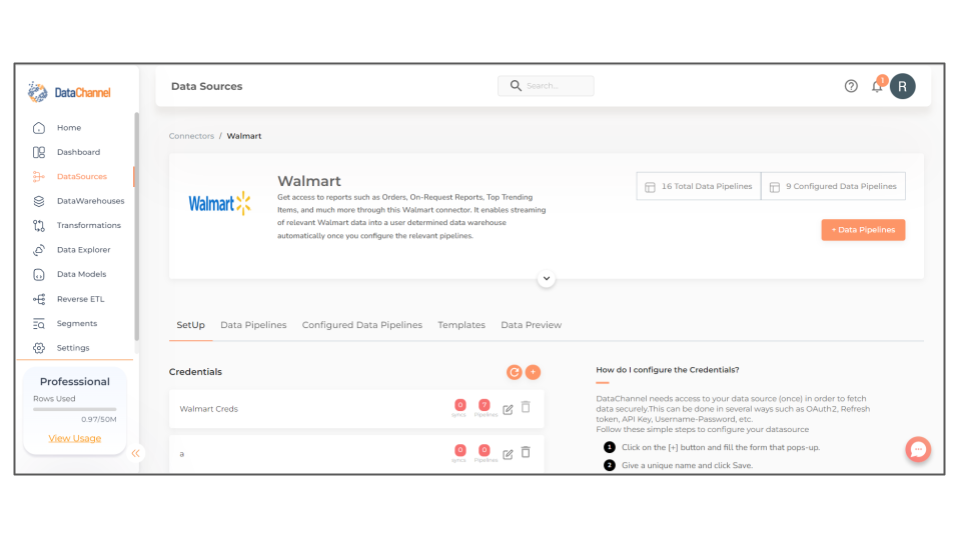
Task: Click the Transformations icon
Action: [x=39, y=225]
